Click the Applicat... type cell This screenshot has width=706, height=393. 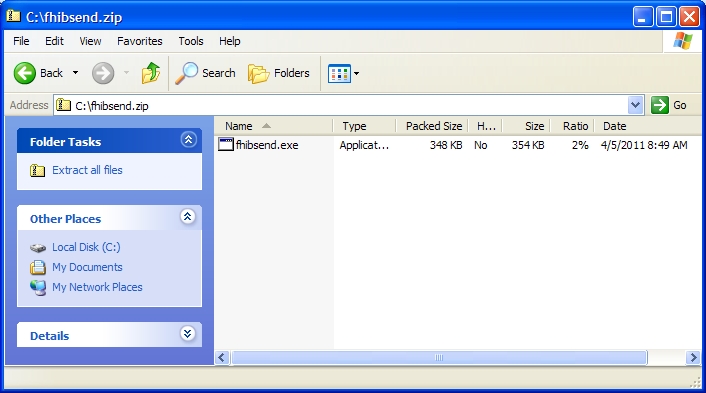[364, 145]
